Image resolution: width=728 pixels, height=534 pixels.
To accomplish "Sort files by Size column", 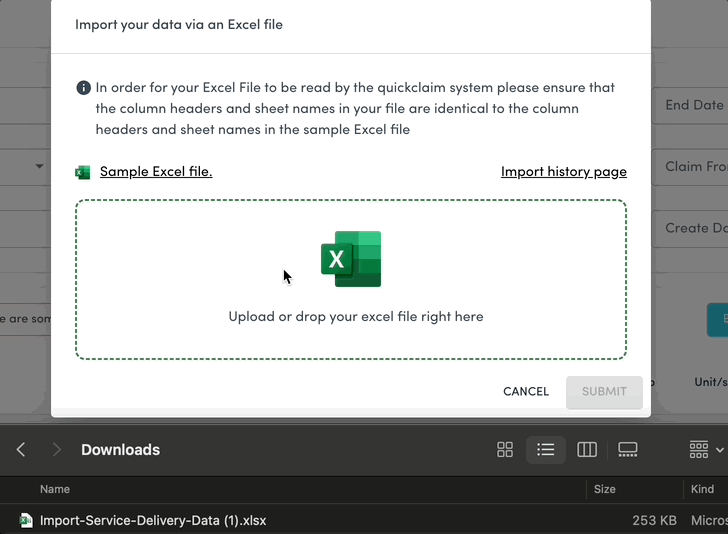I will coord(604,489).
